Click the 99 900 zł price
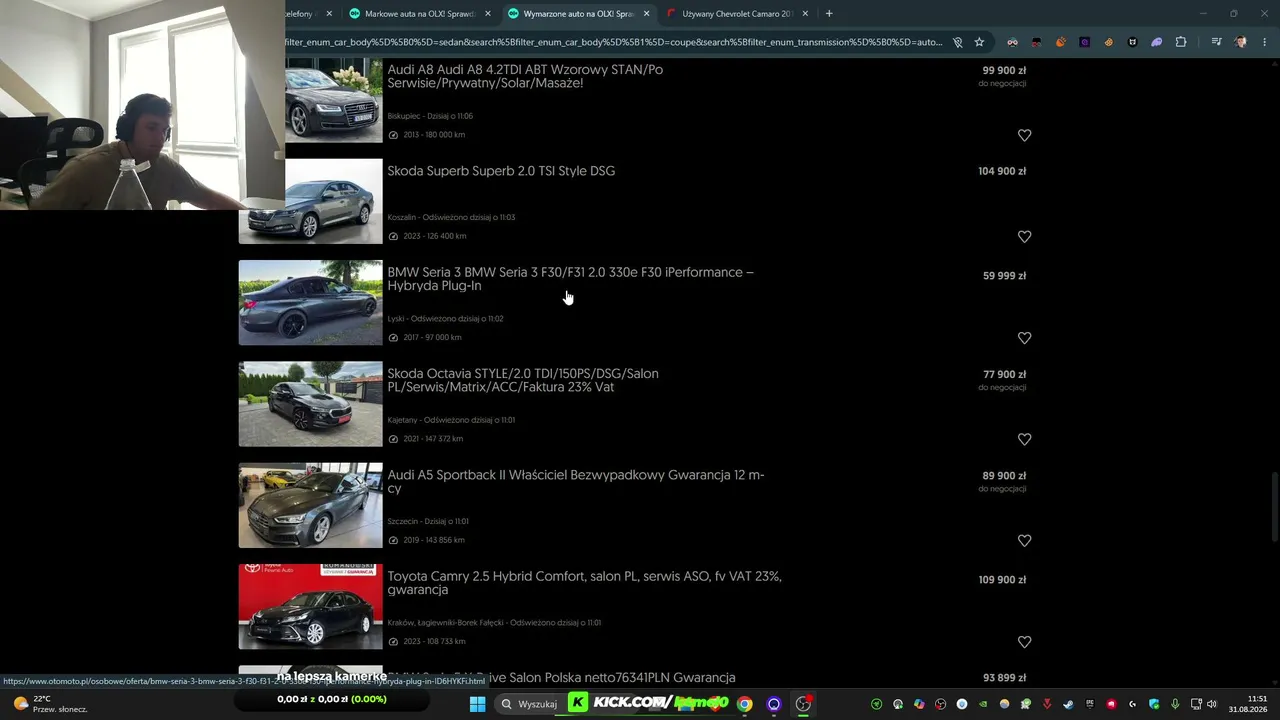Viewport: 1280px width, 720px height. coord(1004,71)
